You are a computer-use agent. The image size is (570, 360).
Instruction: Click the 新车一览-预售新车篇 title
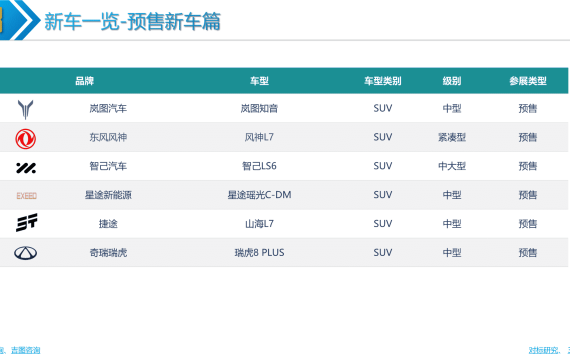132,21
